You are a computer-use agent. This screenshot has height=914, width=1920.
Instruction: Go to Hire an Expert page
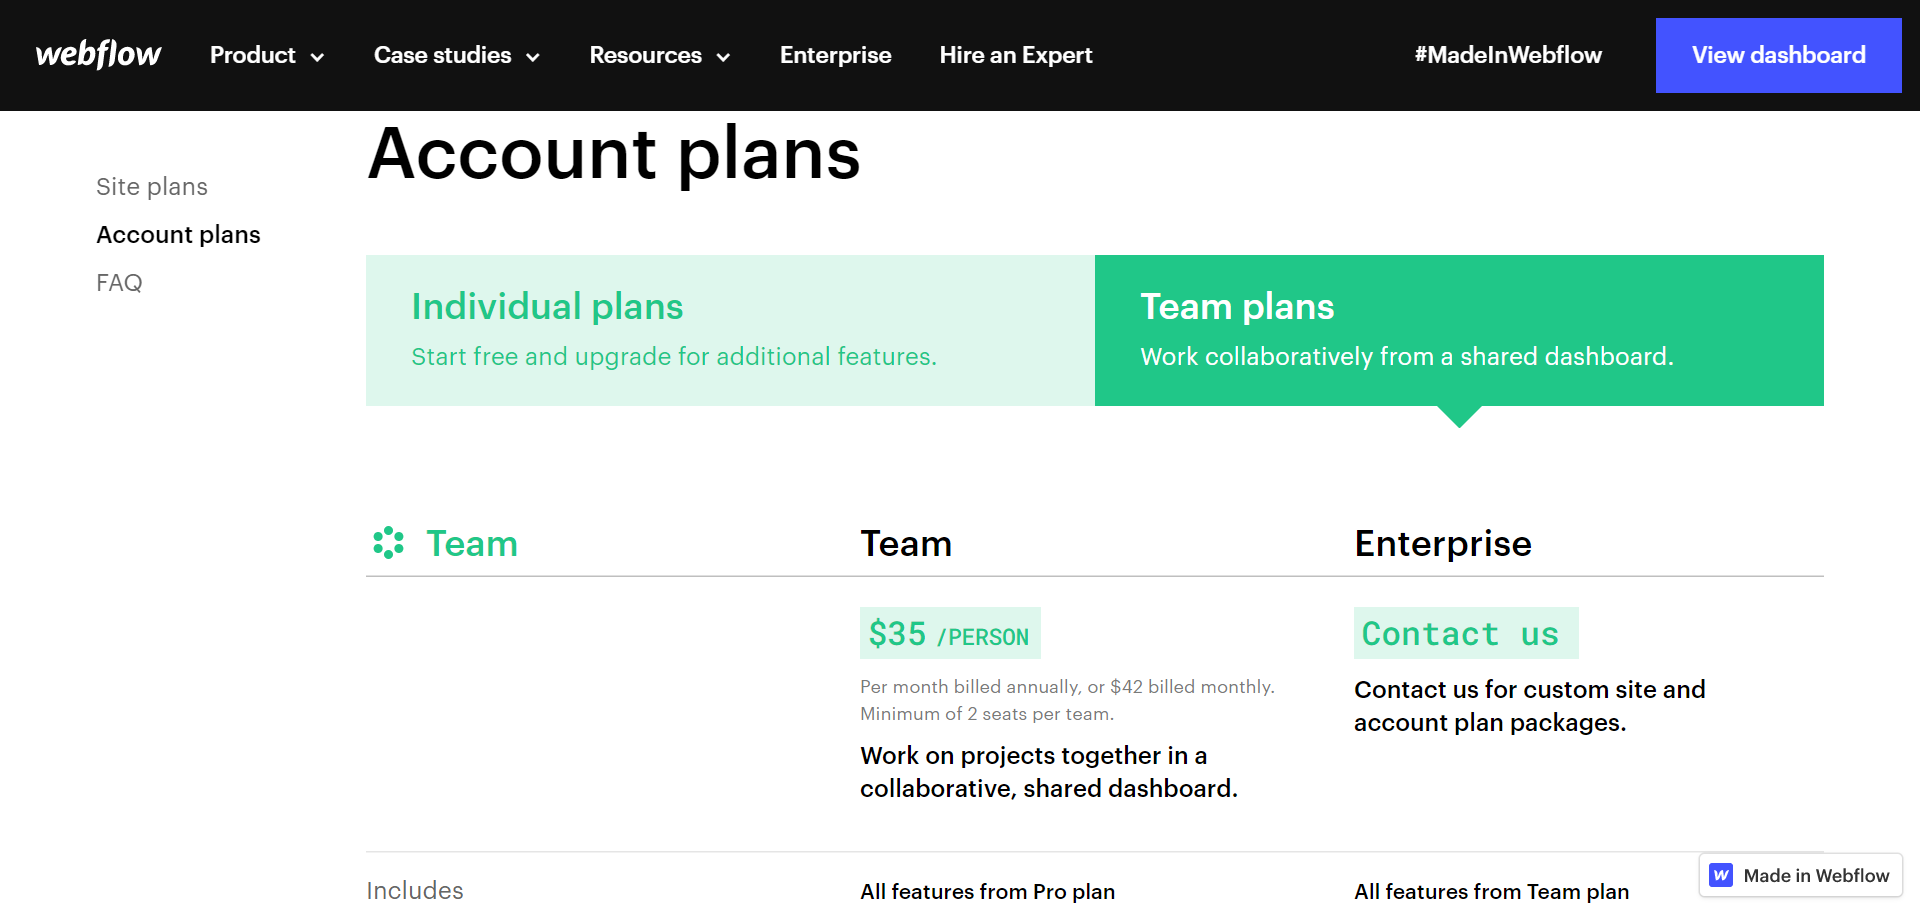[x=1015, y=56]
